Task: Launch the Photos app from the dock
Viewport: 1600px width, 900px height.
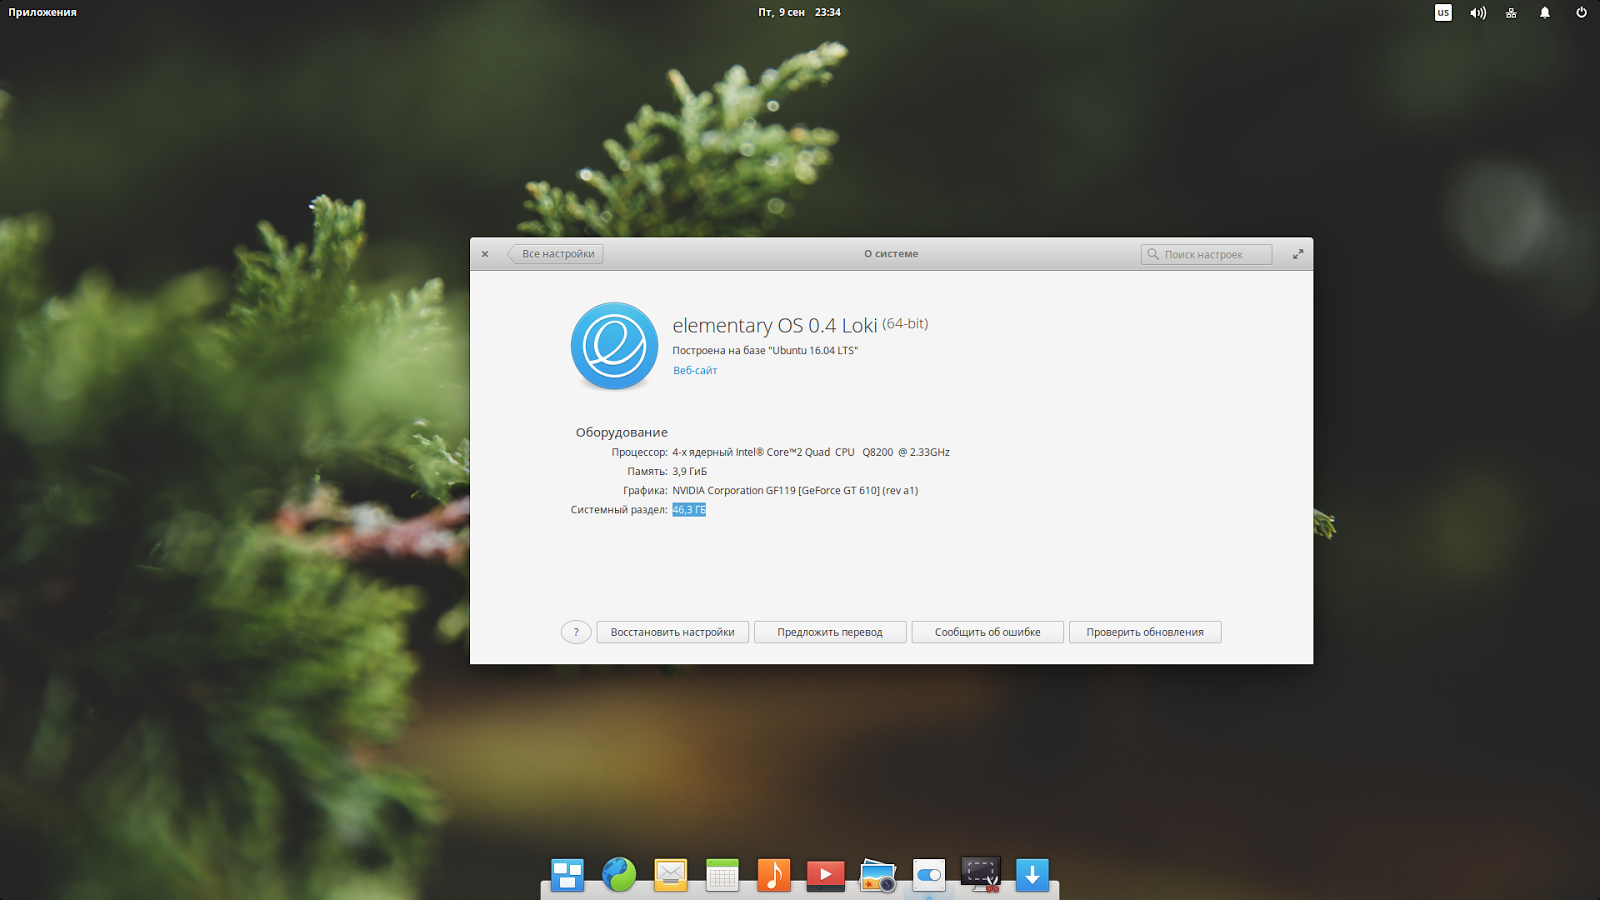Action: point(877,875)
